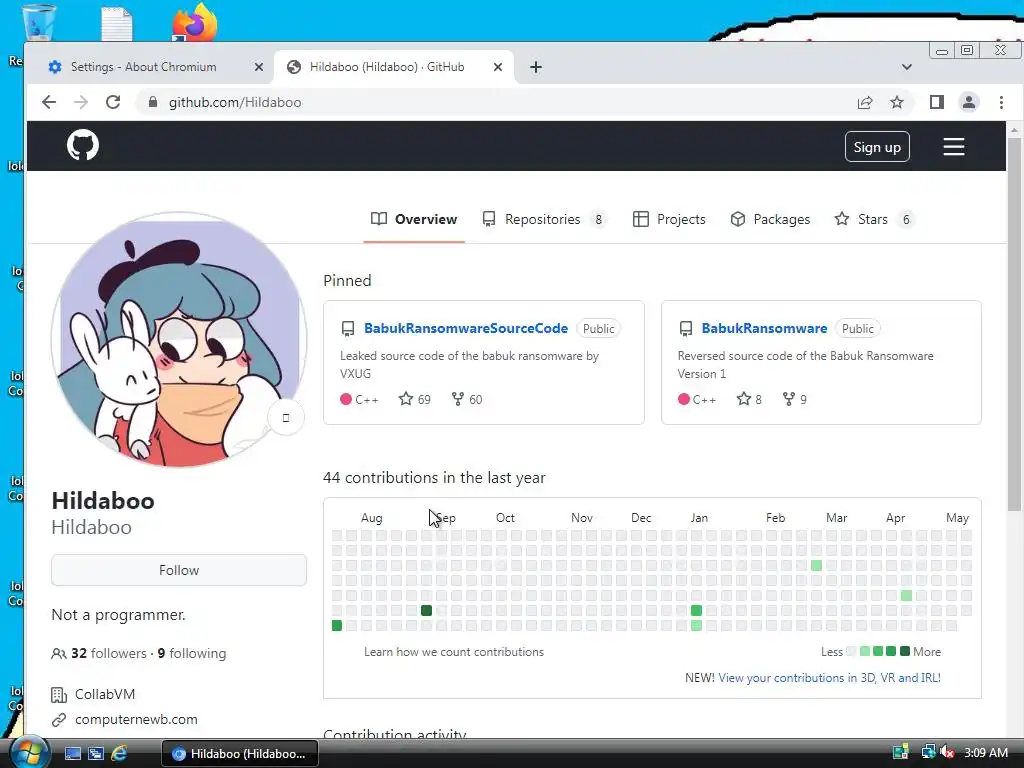Viewport: 1024px width, 768px height.
Task: Open the Packages tab
Action: pos(770,219)
